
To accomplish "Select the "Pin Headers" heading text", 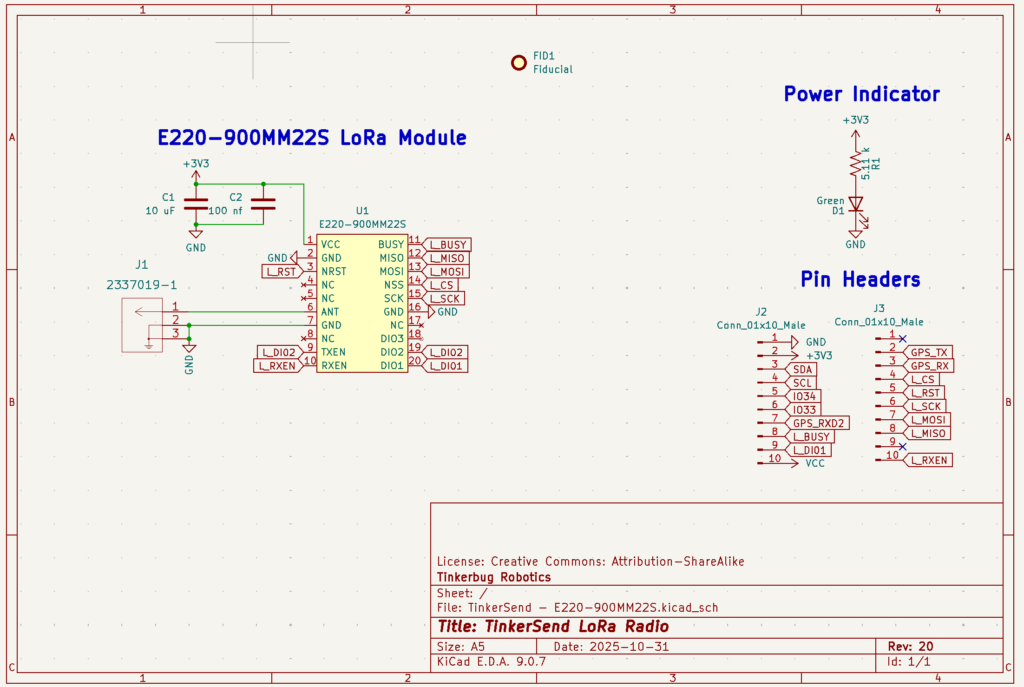I will (x=860, y=279).
